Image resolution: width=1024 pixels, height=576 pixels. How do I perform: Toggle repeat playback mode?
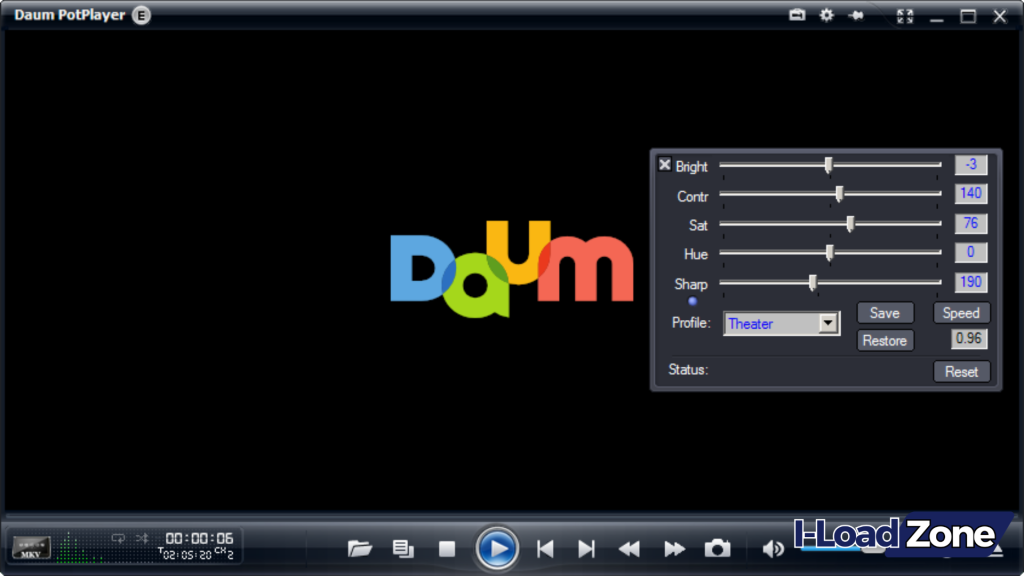(x=119, y=537)
